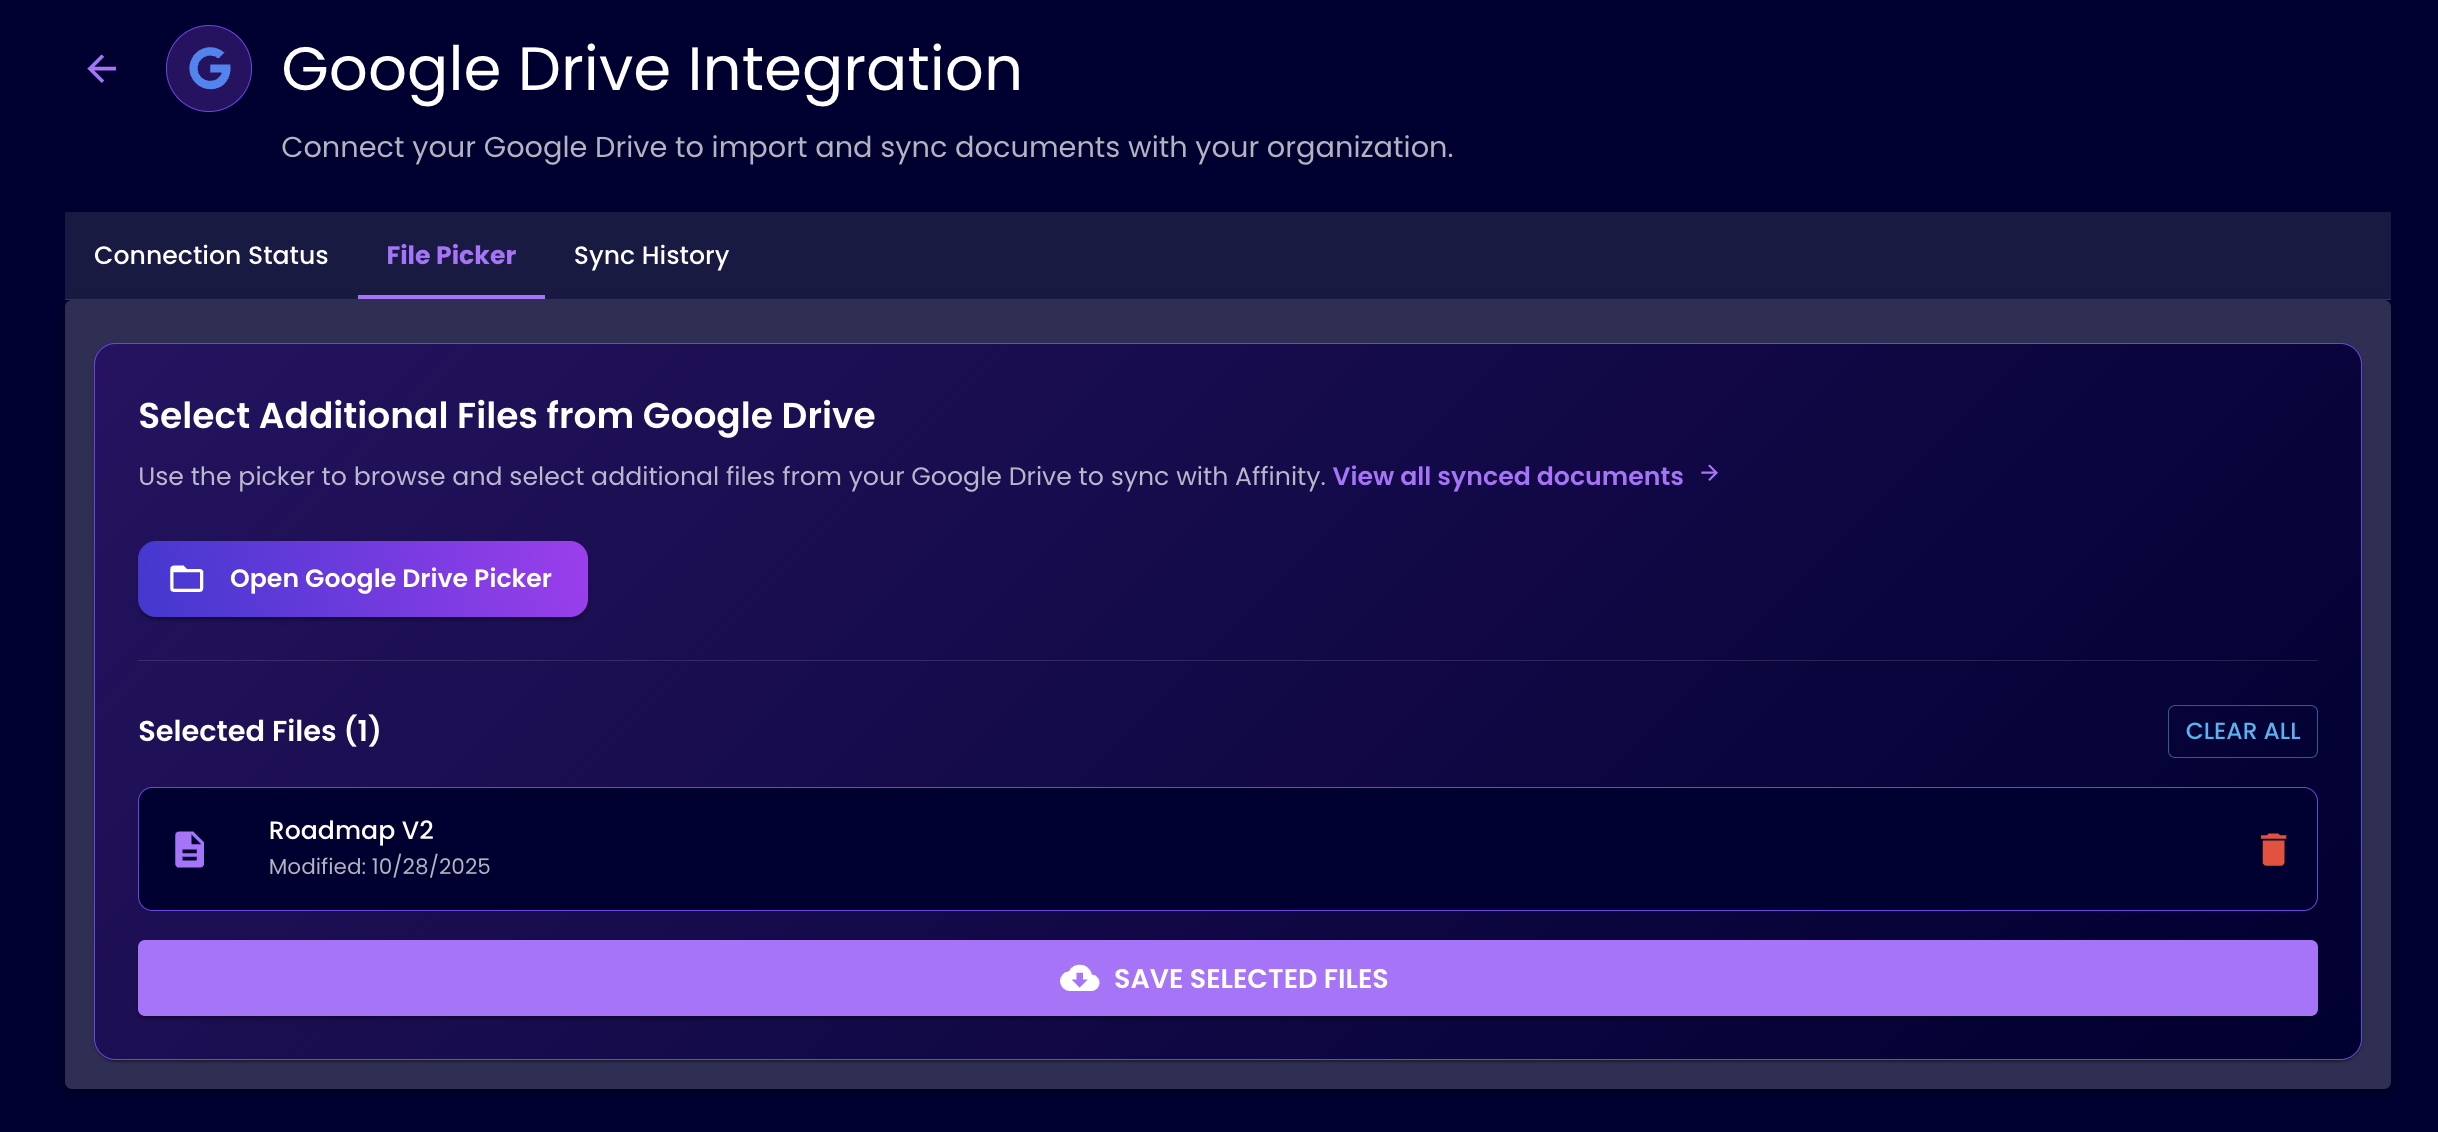2438x1132 pixels.
Task: Click the cloud download icon
Action: pos(1079,978)
